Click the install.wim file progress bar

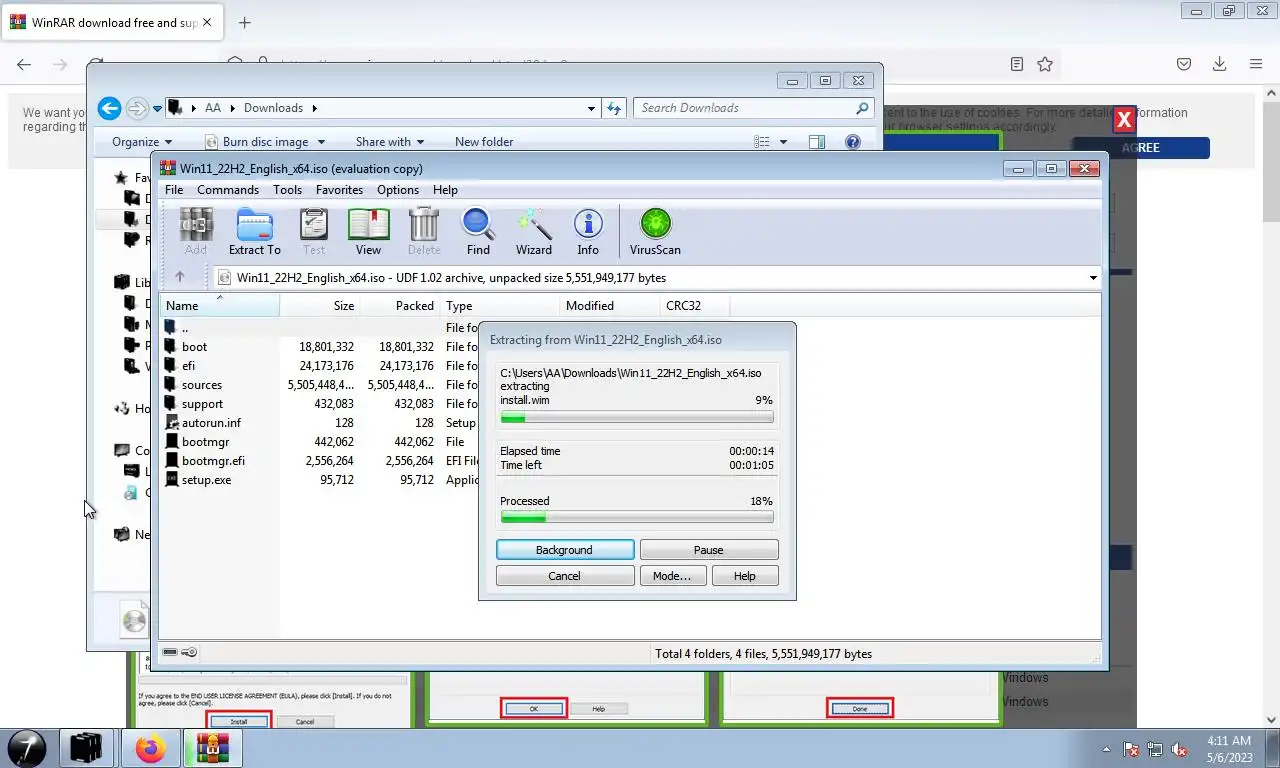pyautogui.click(x=636, y=418)
